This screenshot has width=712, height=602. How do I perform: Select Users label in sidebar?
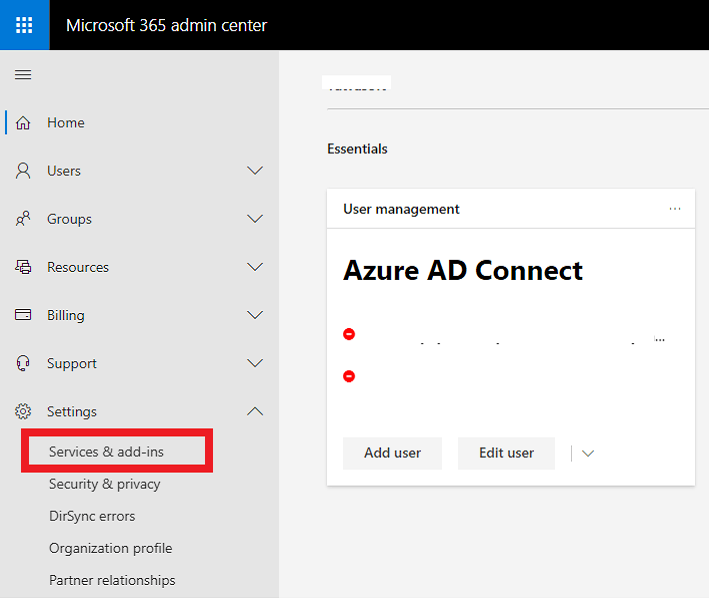click(x=64, y=171)
